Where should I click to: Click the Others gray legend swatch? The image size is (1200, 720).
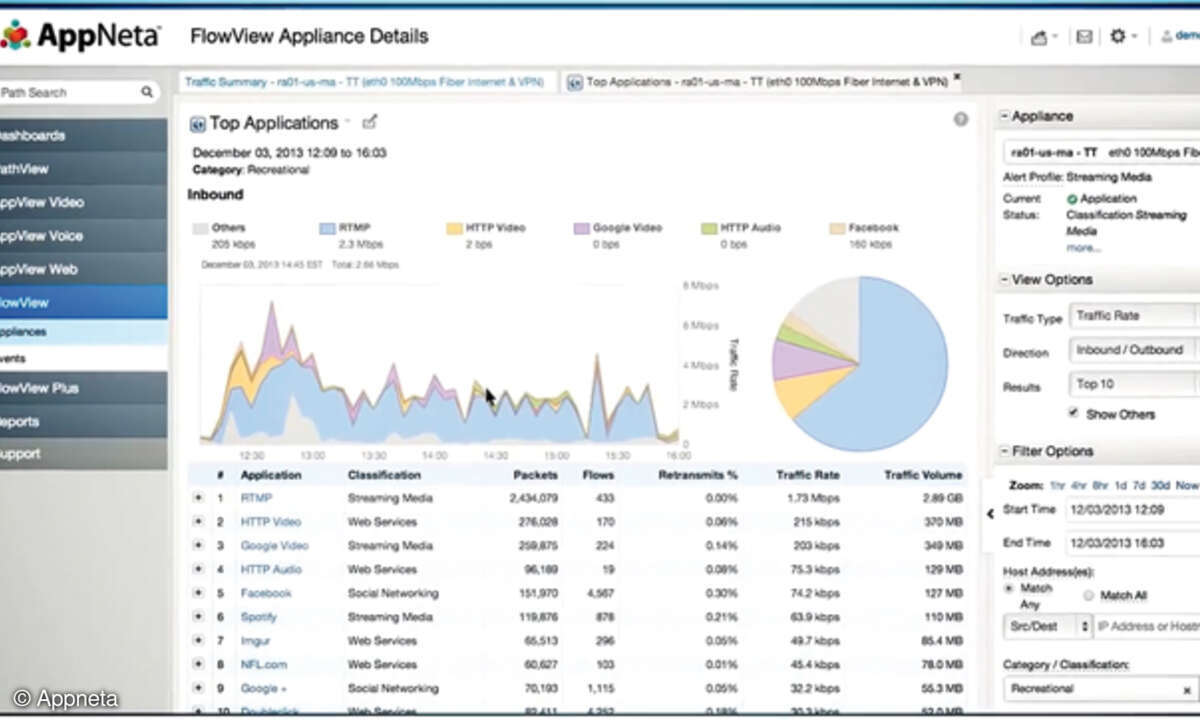pos(200,228)
